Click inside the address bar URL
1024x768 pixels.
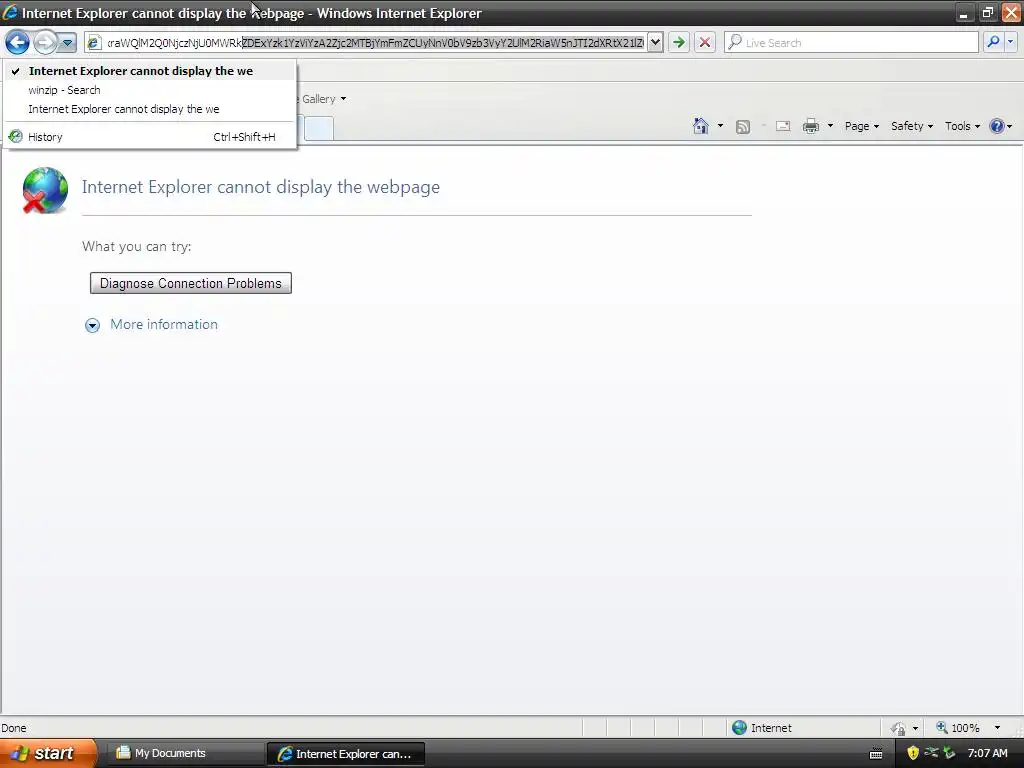click(376, 42)
